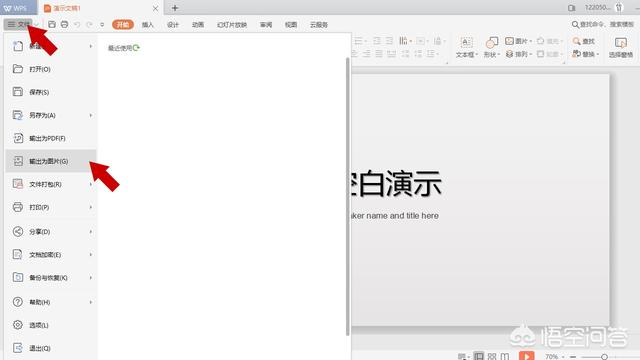
Task: Switch to normal view icon in status bar
Action: (x=478, y=356)
